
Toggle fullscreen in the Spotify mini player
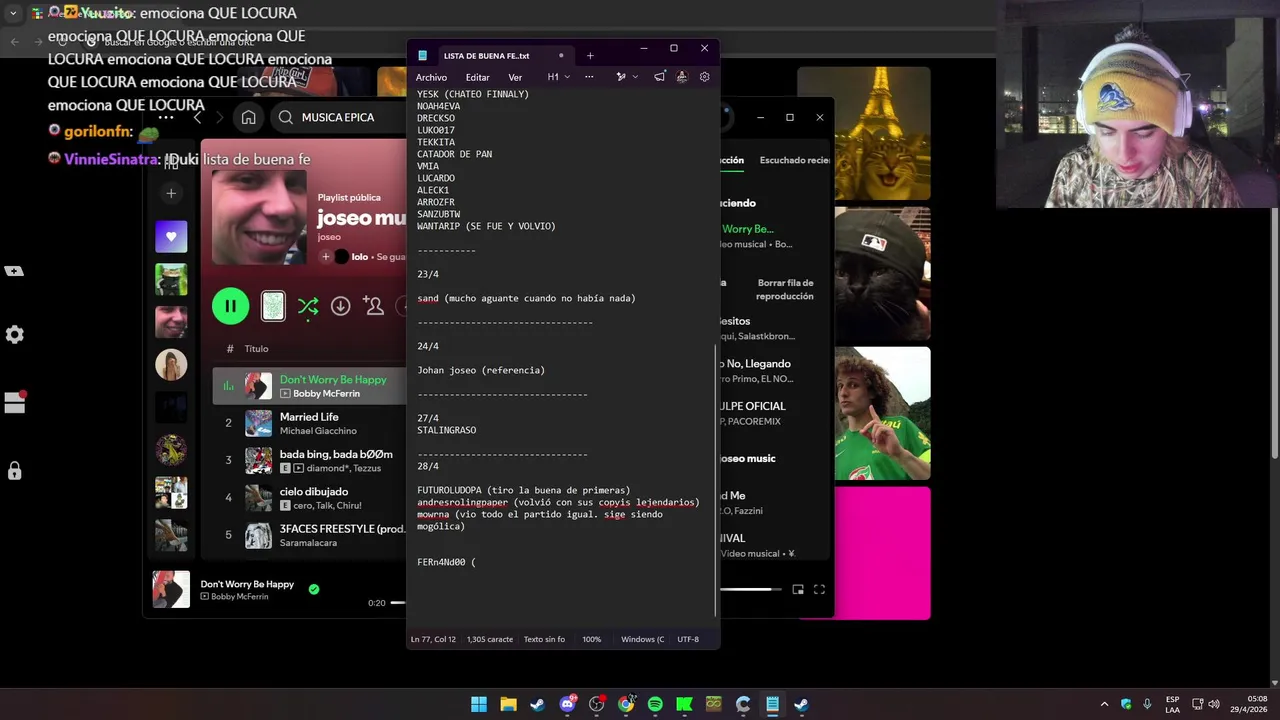(x=819, y=590)
